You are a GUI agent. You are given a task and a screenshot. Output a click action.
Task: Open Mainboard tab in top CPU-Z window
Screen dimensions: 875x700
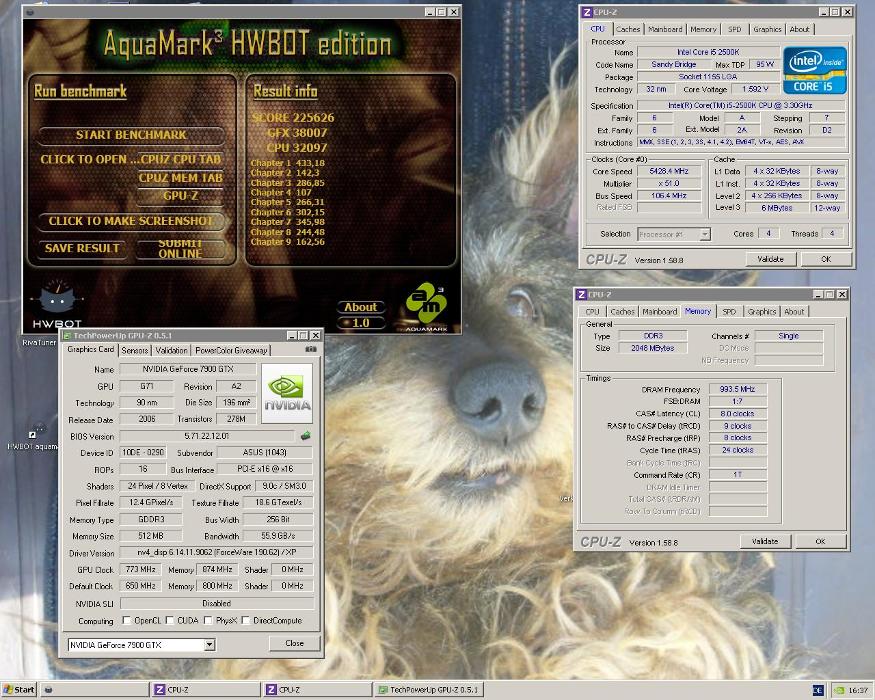[x=665, y=29]
